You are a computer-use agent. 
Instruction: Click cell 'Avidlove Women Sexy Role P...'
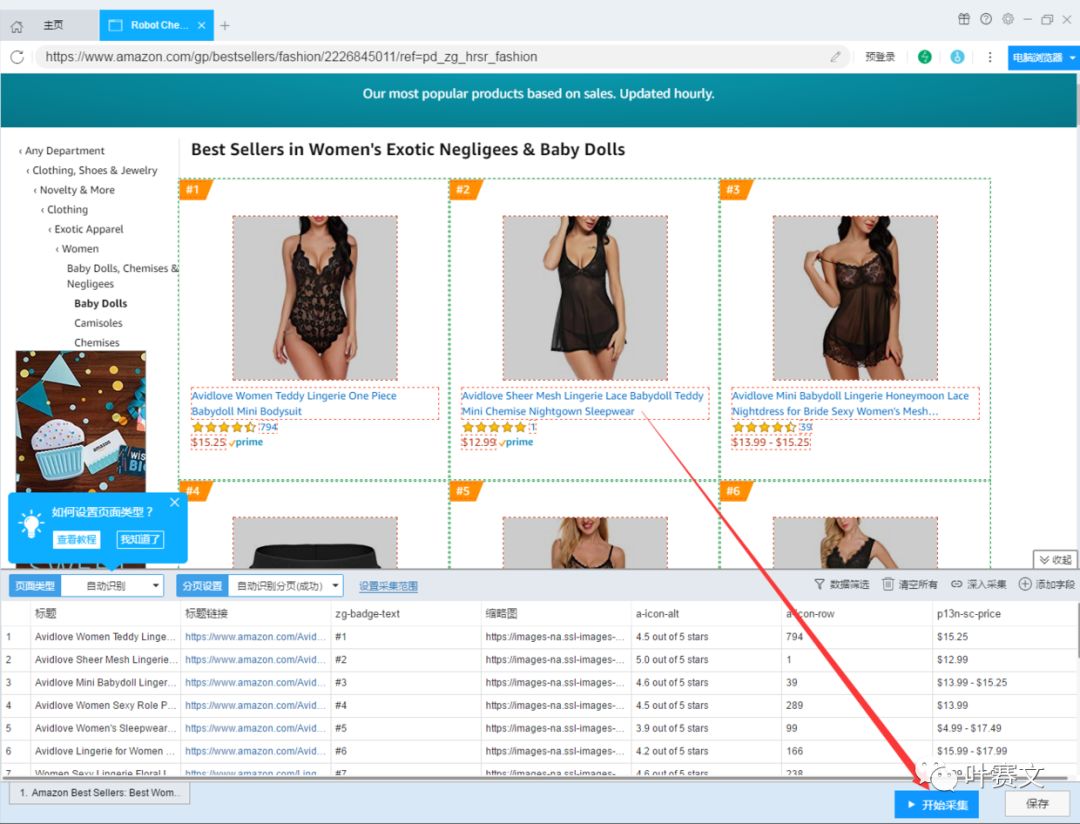(x=105, y=705)
